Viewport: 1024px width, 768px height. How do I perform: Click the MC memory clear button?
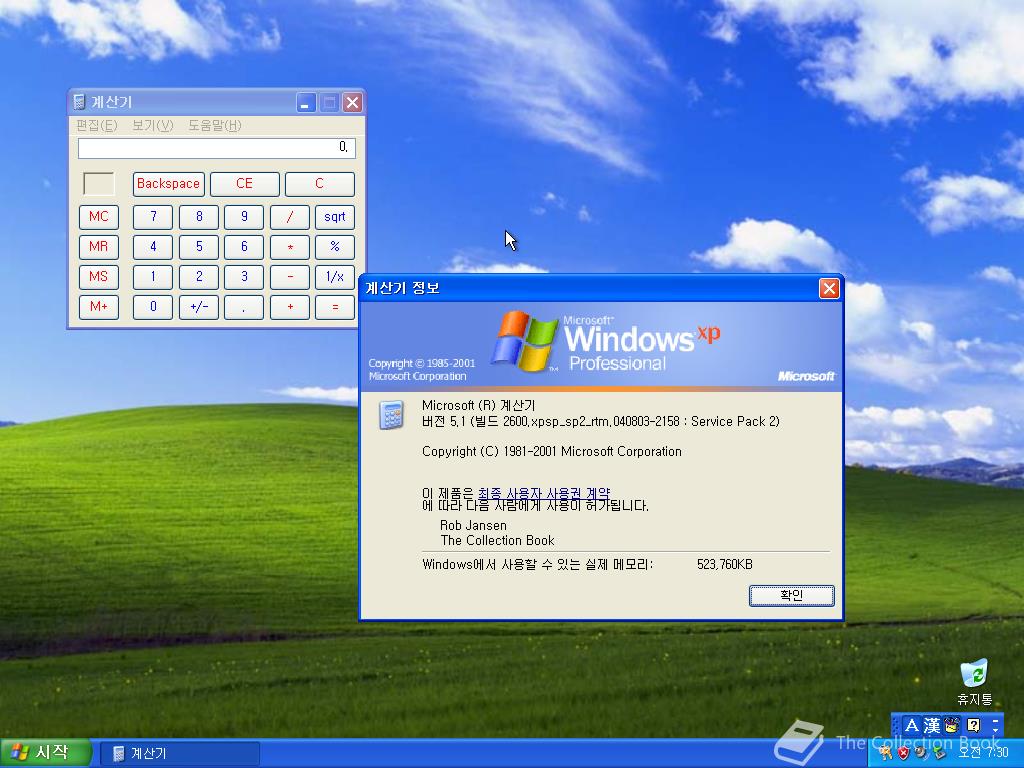tap(99, 217)
